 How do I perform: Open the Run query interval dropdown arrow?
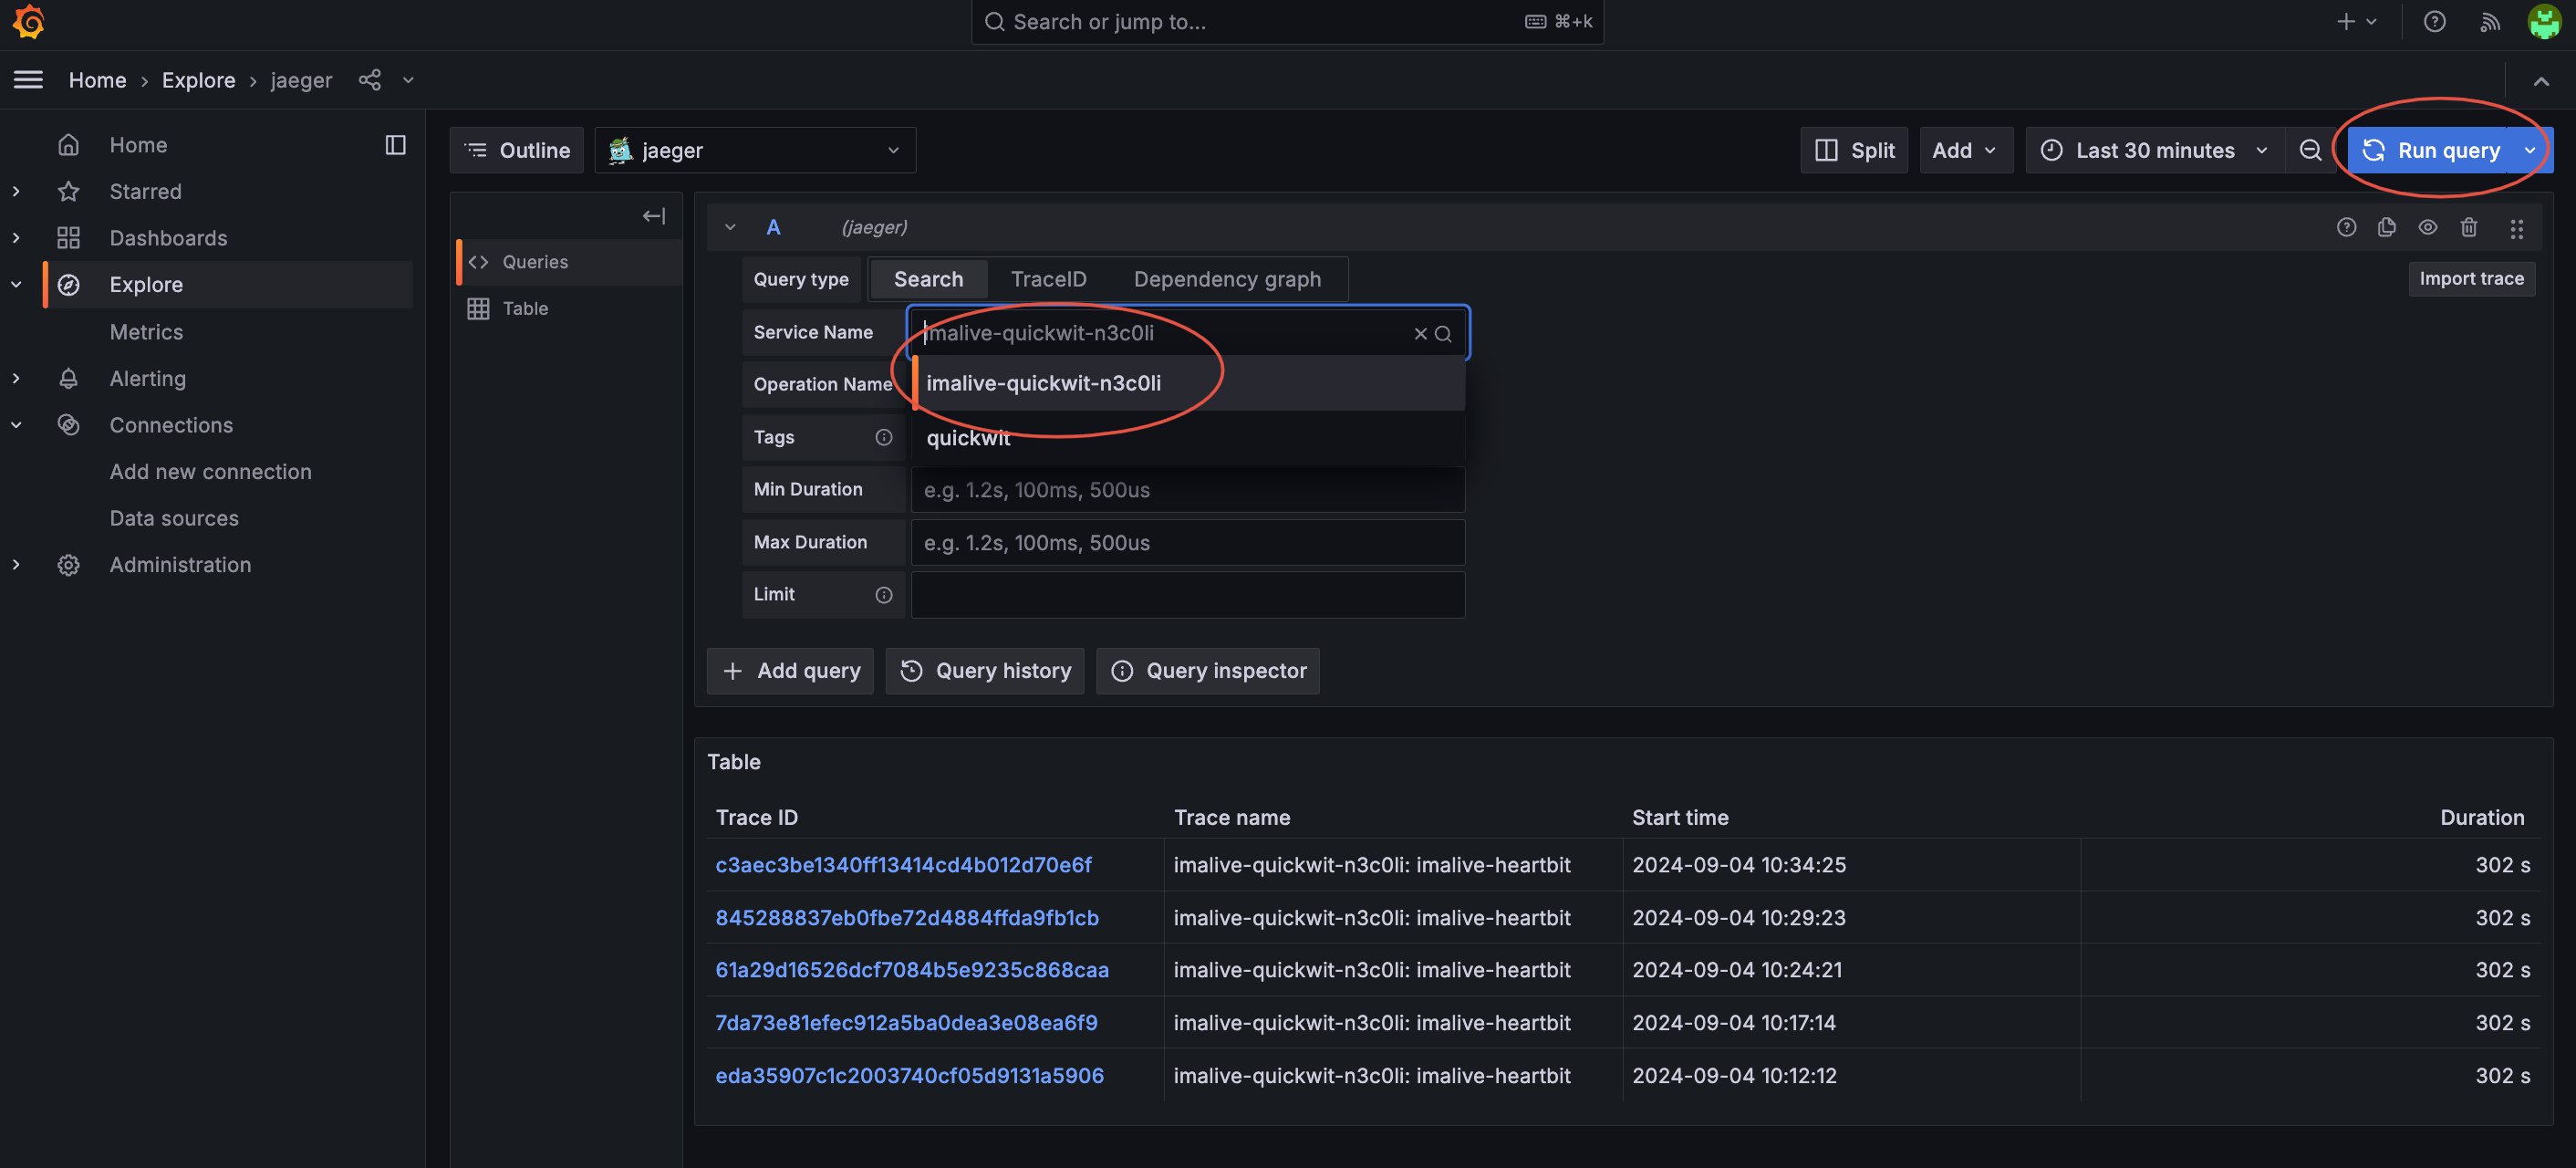[x=2530, y=150]
